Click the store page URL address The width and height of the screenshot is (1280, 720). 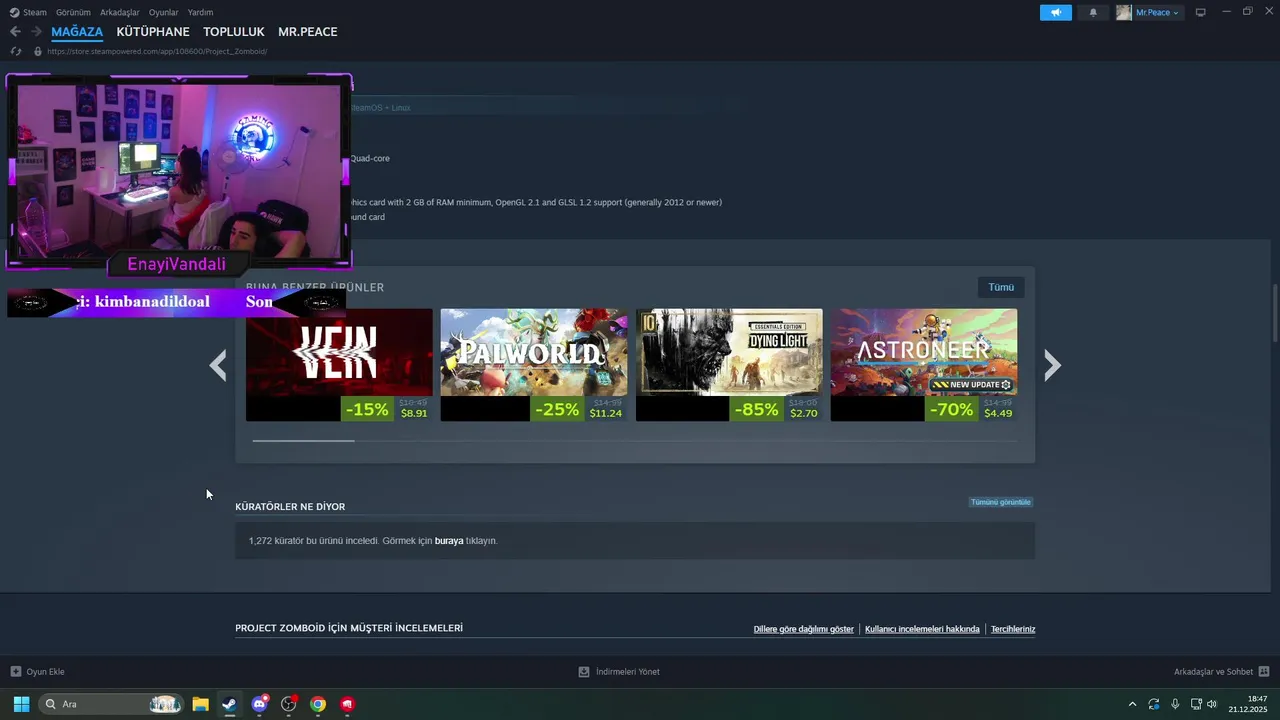point(157,51)
